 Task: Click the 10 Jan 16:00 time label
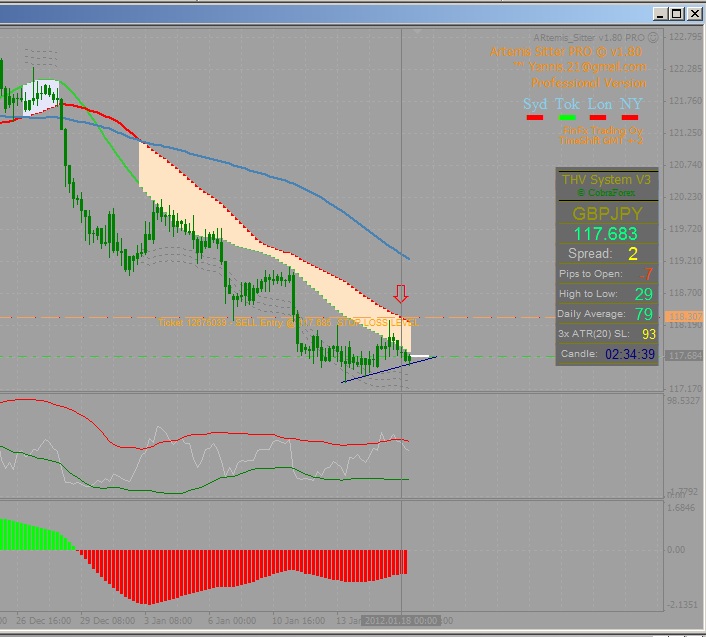click(x=298, y=620)
